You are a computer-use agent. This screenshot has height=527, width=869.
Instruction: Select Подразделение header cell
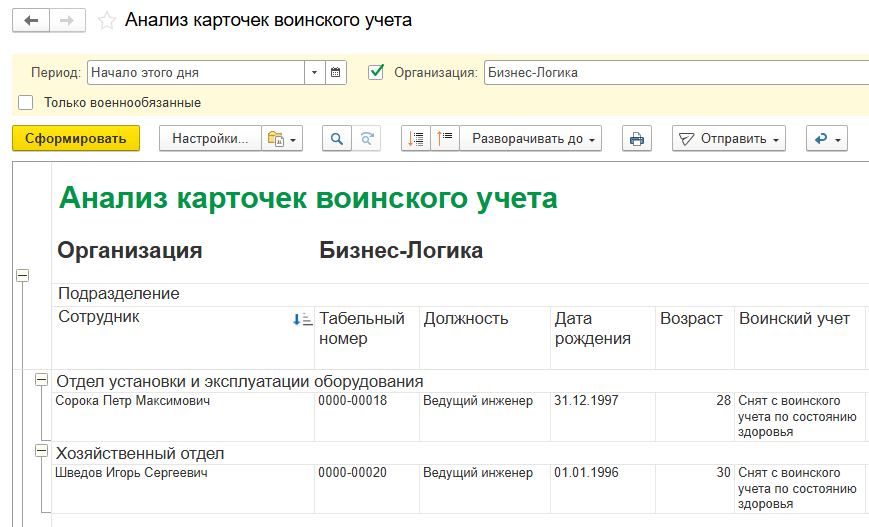460,294
